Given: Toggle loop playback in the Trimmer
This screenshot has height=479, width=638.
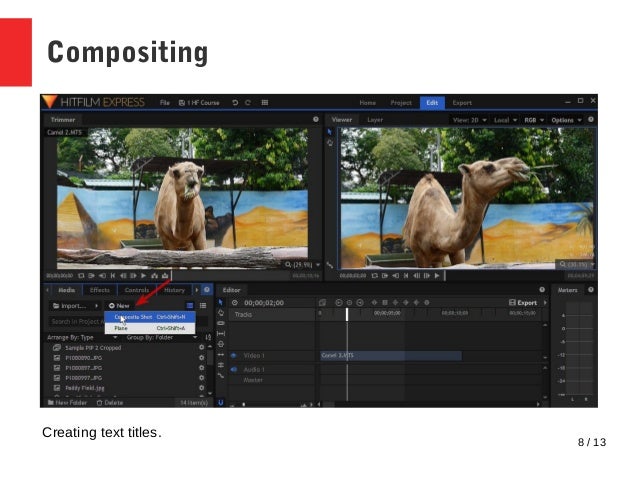Looking at the screenshot, I should tap(81, 276).
